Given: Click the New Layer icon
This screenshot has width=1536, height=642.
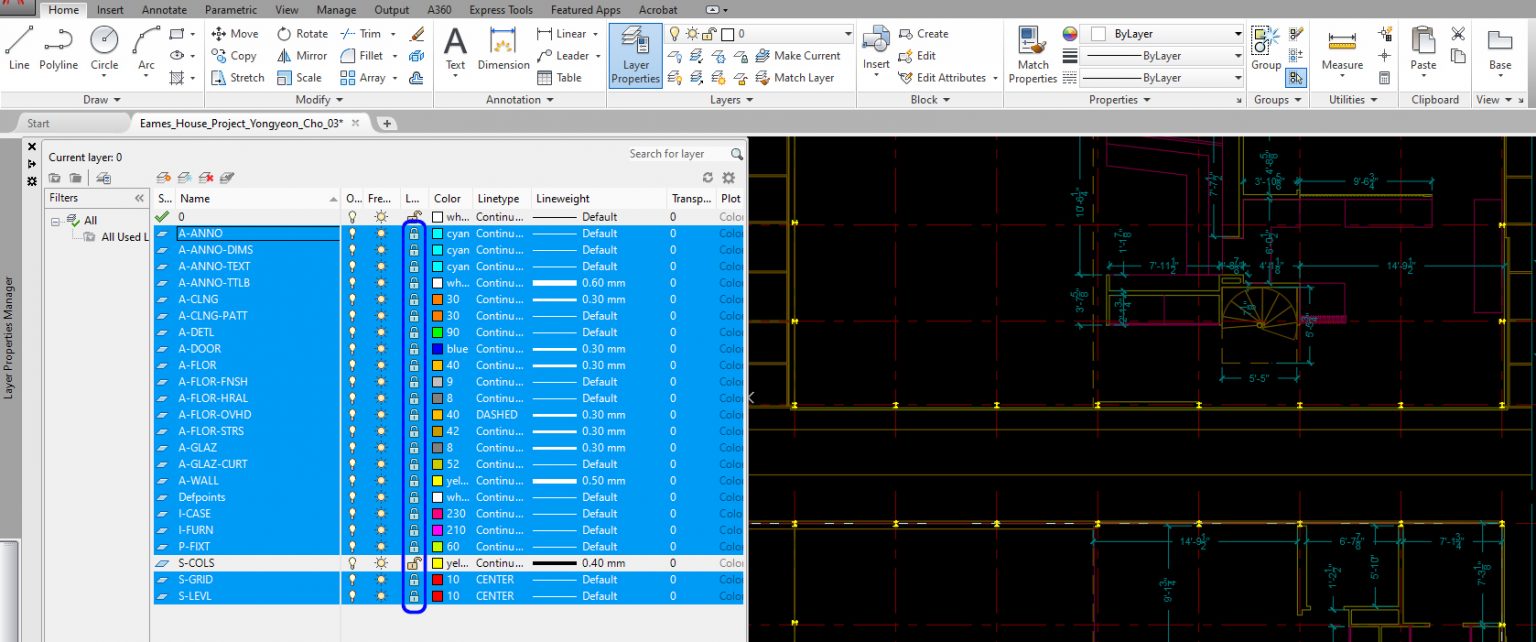Looking at the screenshot, I should pyautogui.click(x=163, y=177).
